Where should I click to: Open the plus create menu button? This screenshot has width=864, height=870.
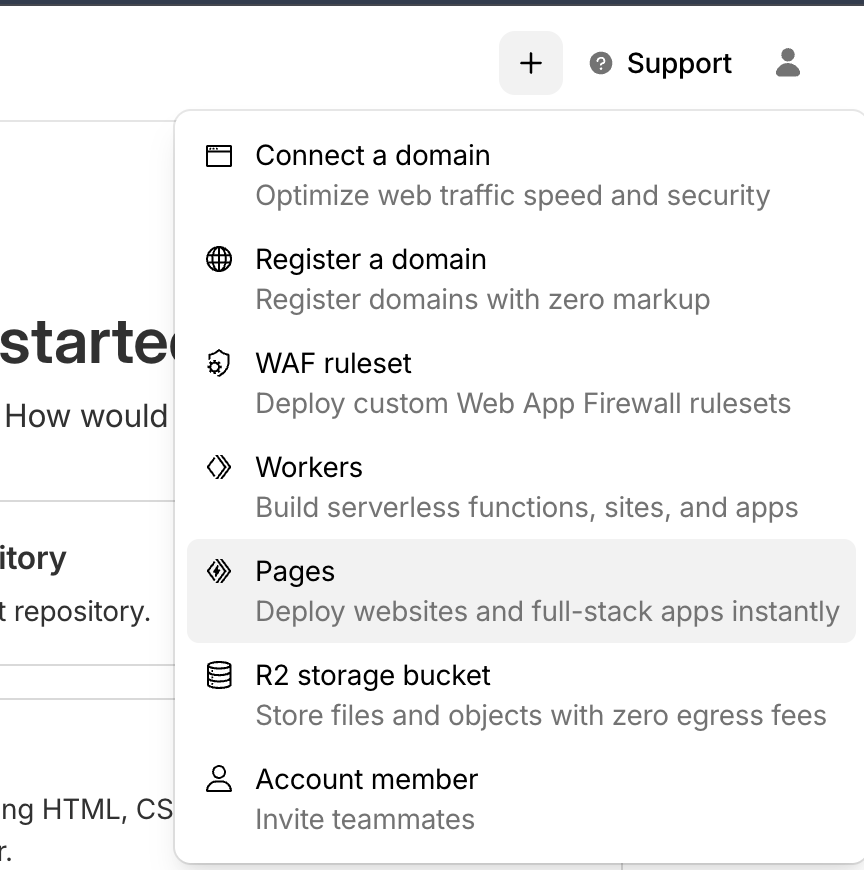click(531, 63)
